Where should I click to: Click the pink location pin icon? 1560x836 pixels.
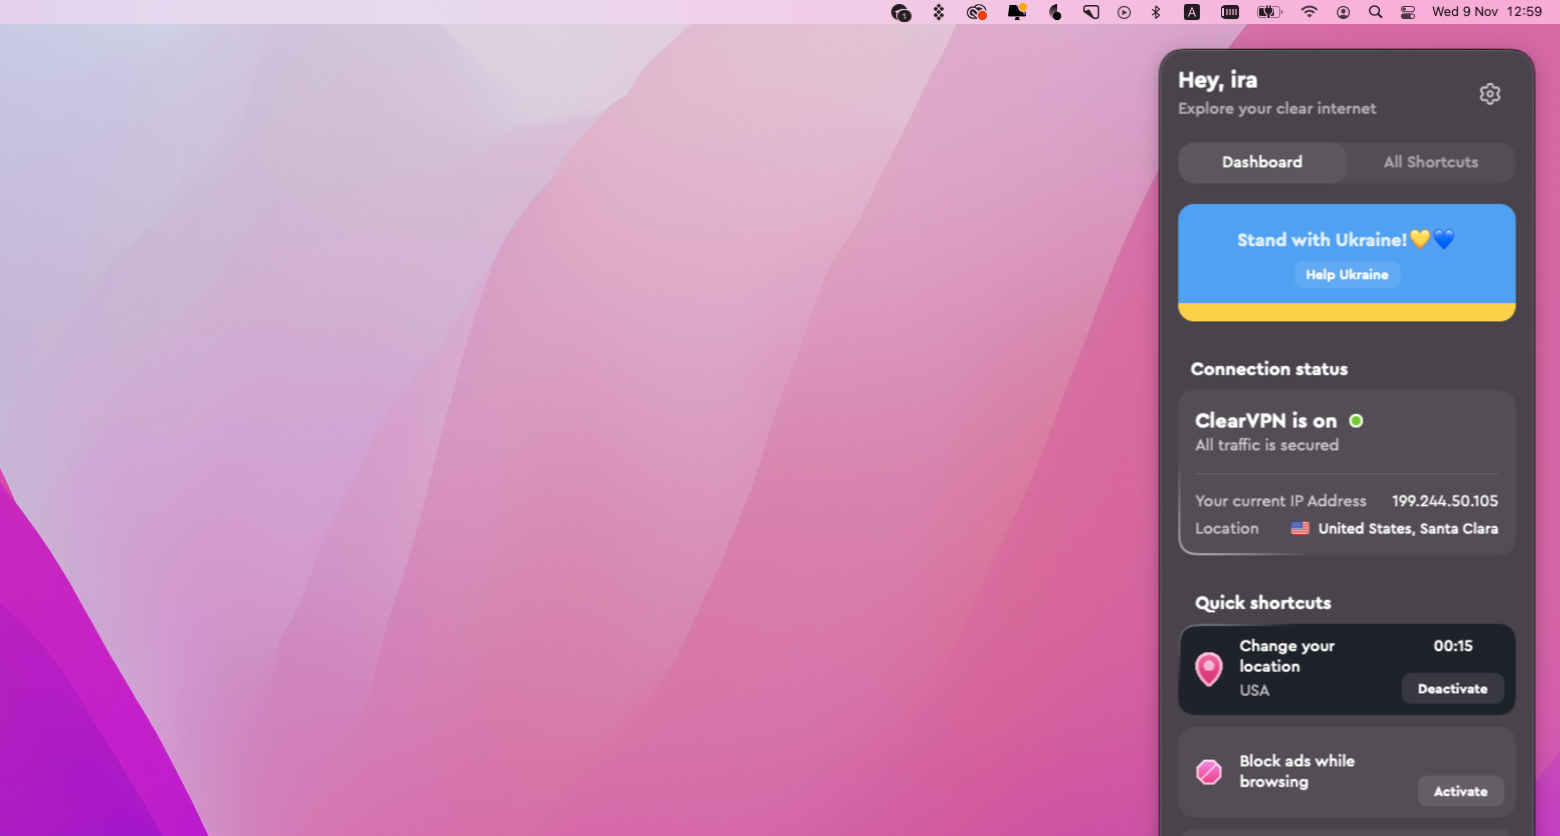point(1209,669)
